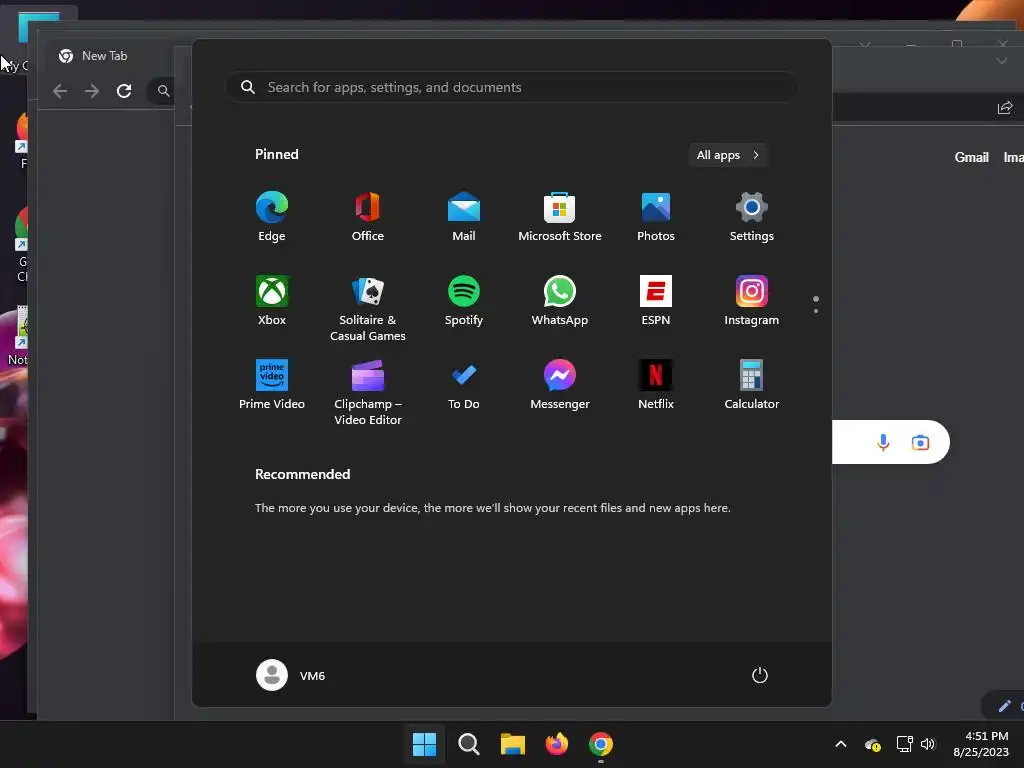Open the Gmail link in Chrome
This screenshot has height=768, width=1024.
[972, 157]
